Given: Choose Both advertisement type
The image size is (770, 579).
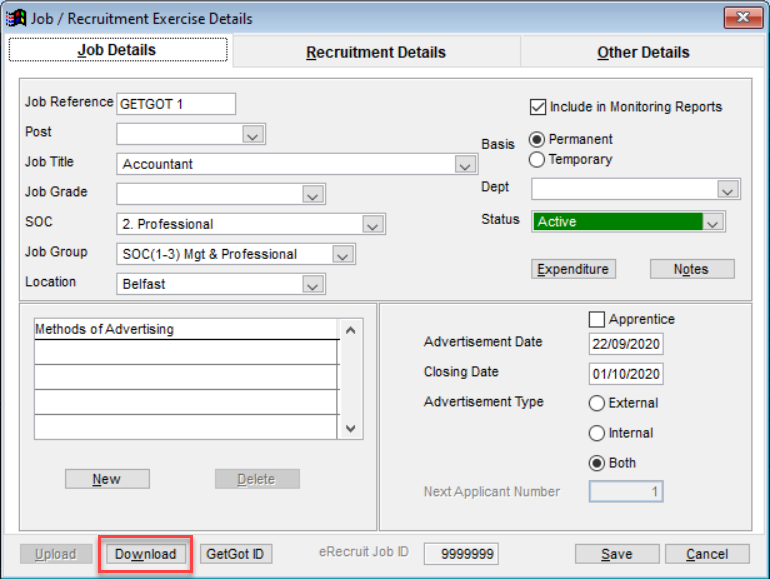Looking at the screenshot, I should pos(597,463).
